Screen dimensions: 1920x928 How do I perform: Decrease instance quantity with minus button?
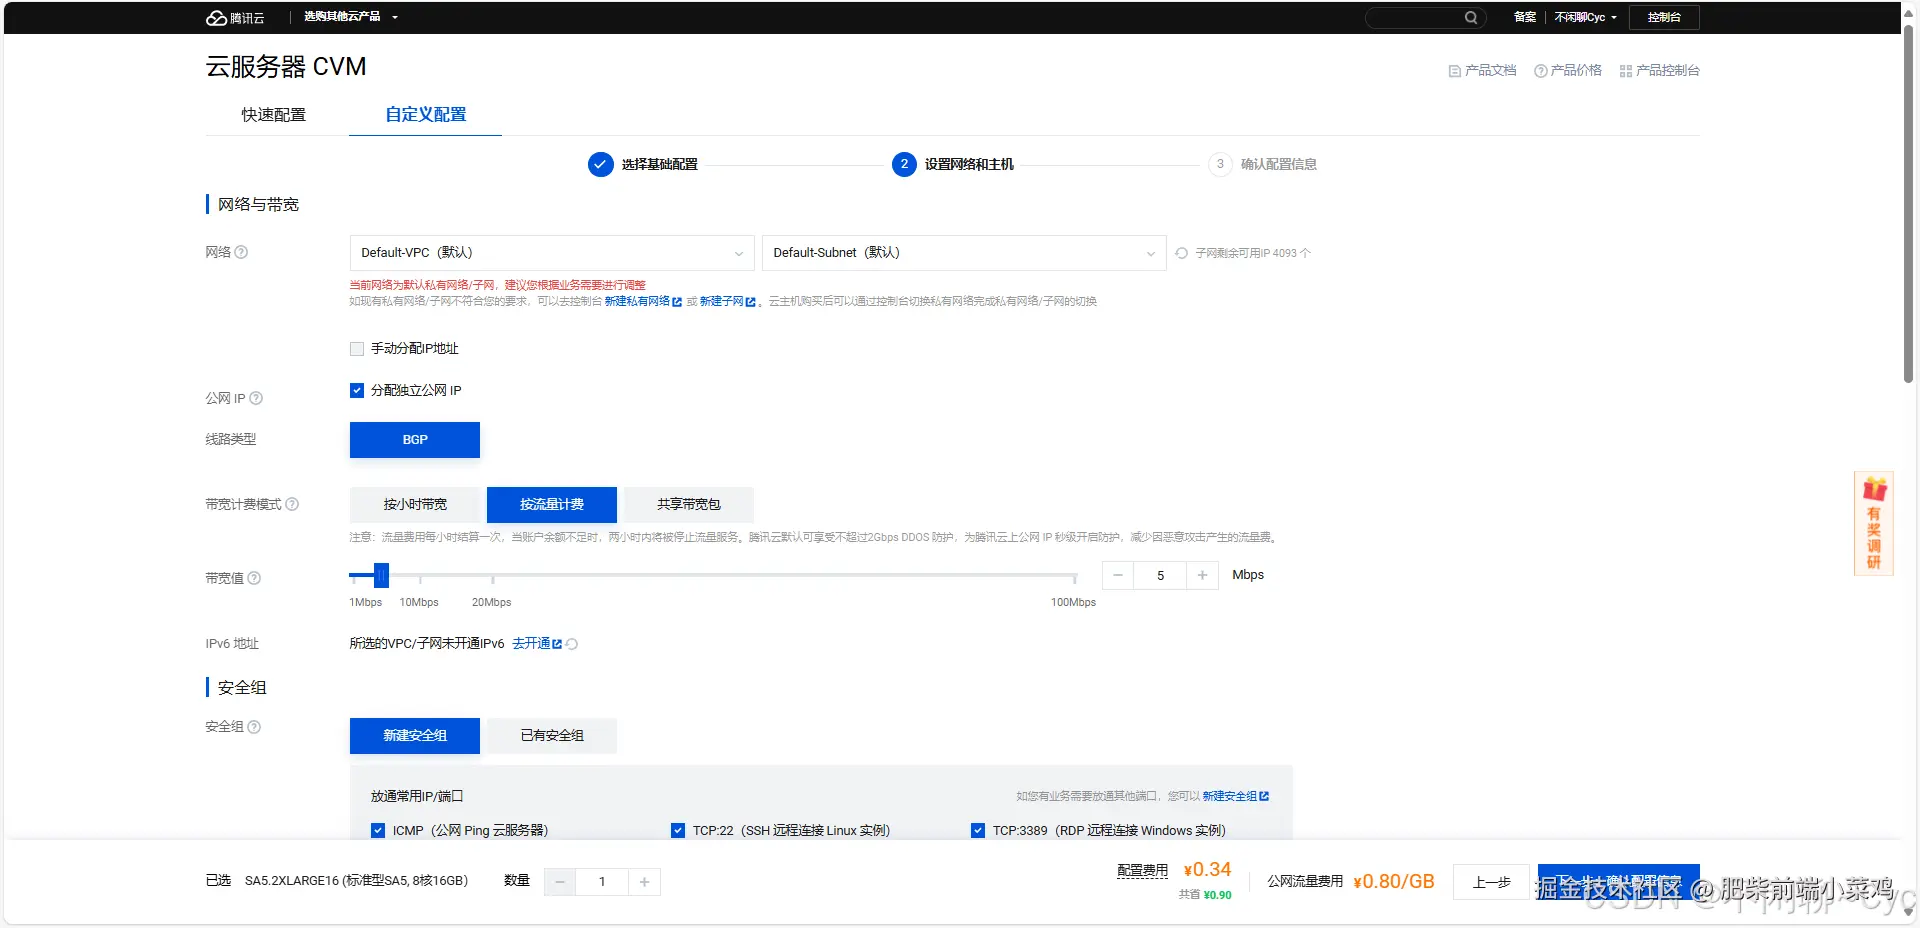point(560,882)
